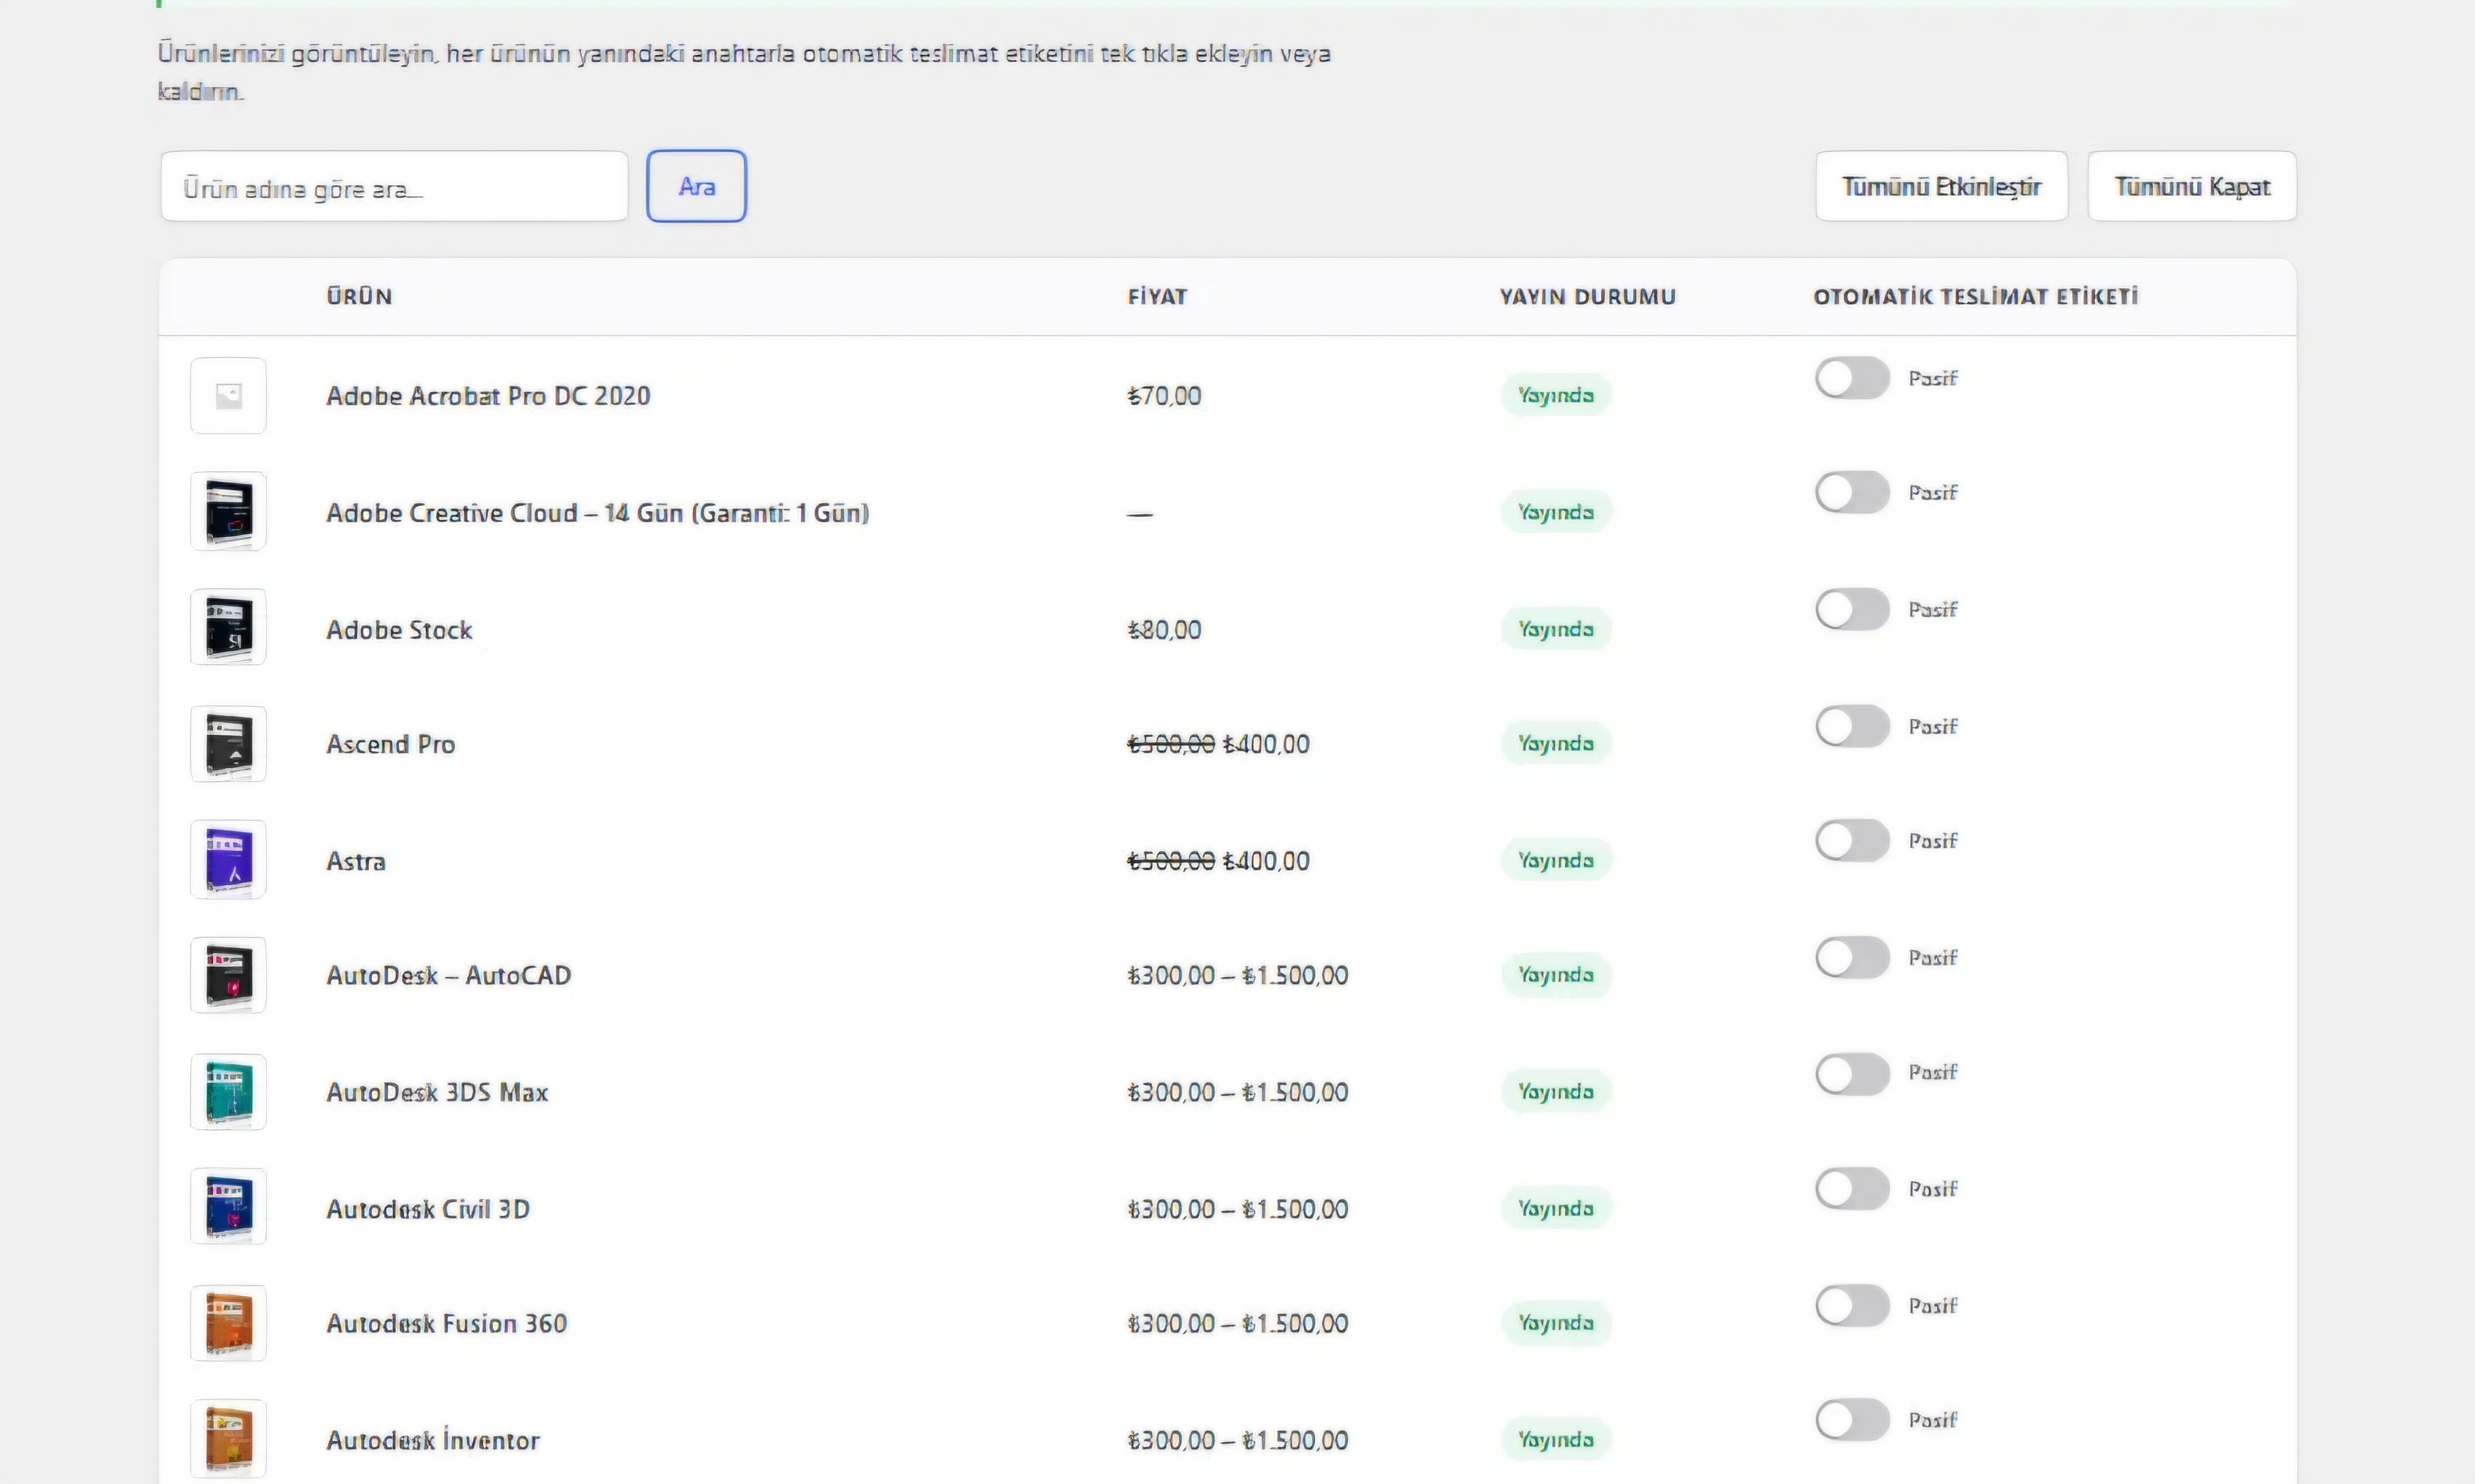This screenshot has width=2475, height=1484.
Task: Select the Autodesk Inventor product name
Action: coord(433,1440)
